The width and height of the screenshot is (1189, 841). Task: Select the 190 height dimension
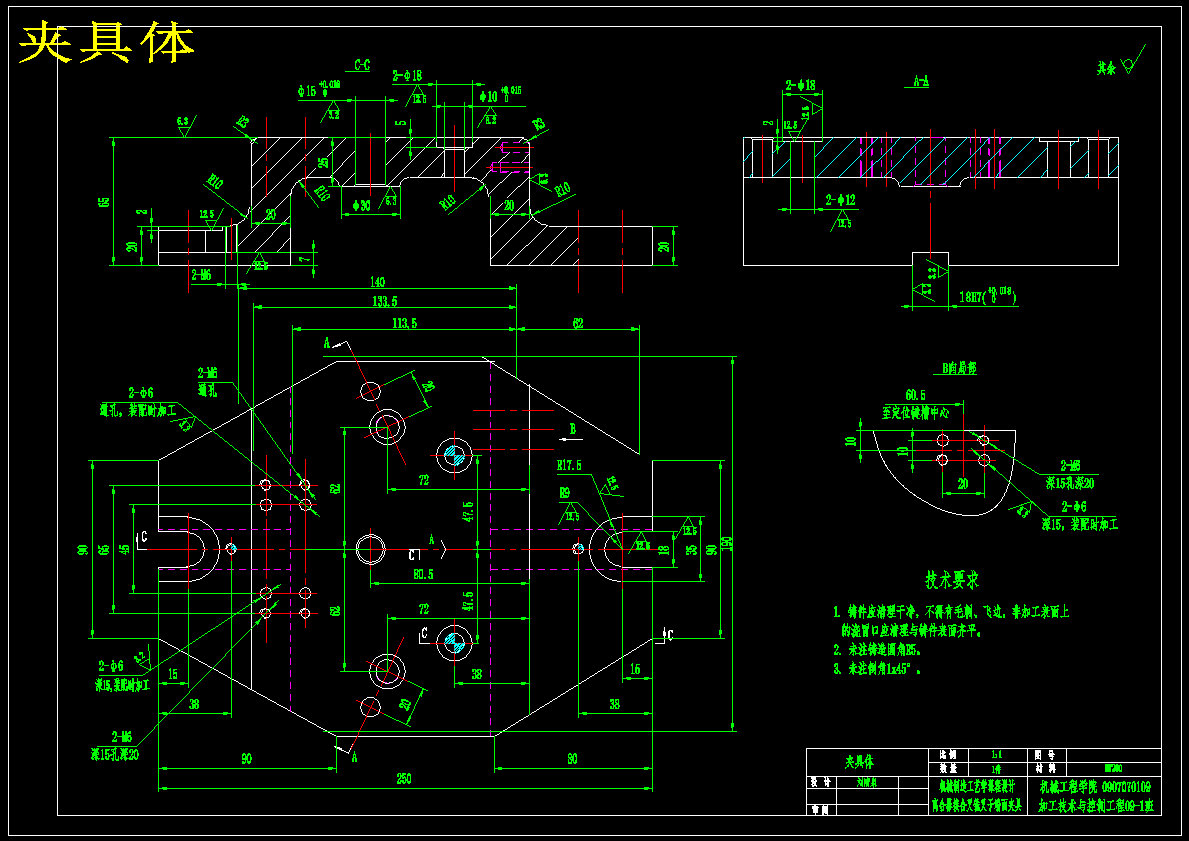(727, 544)
